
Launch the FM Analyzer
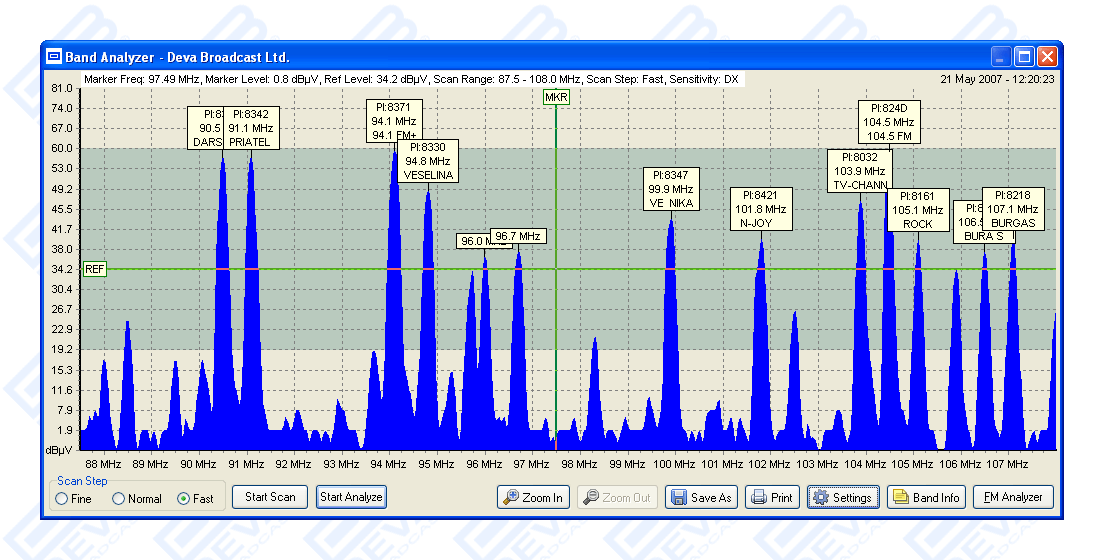click(x=1012, y=497)
